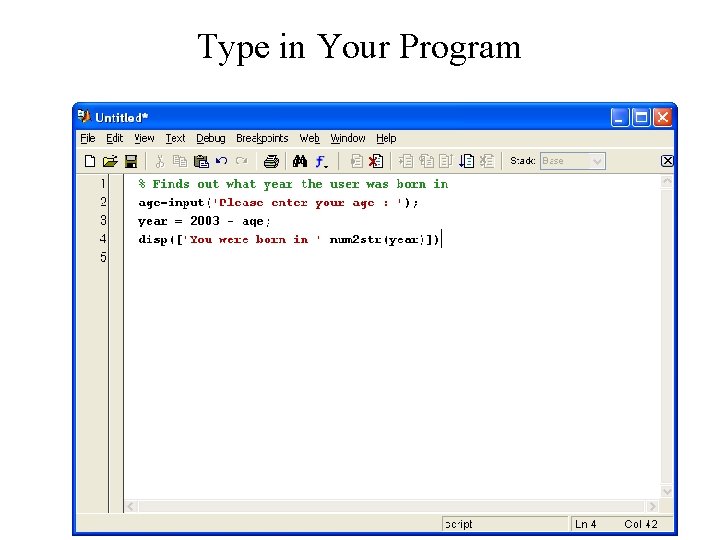
Task: Print the script with the printer icon
Action: pyautogui.click(x=271, y=161)
